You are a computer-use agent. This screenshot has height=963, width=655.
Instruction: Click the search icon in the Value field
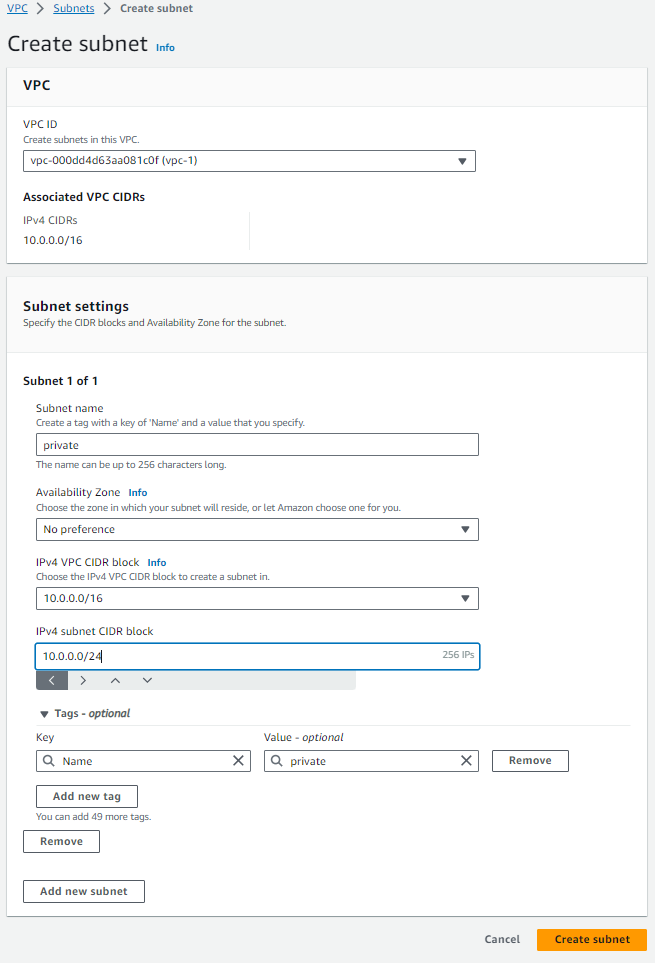(x=277, y=761)
